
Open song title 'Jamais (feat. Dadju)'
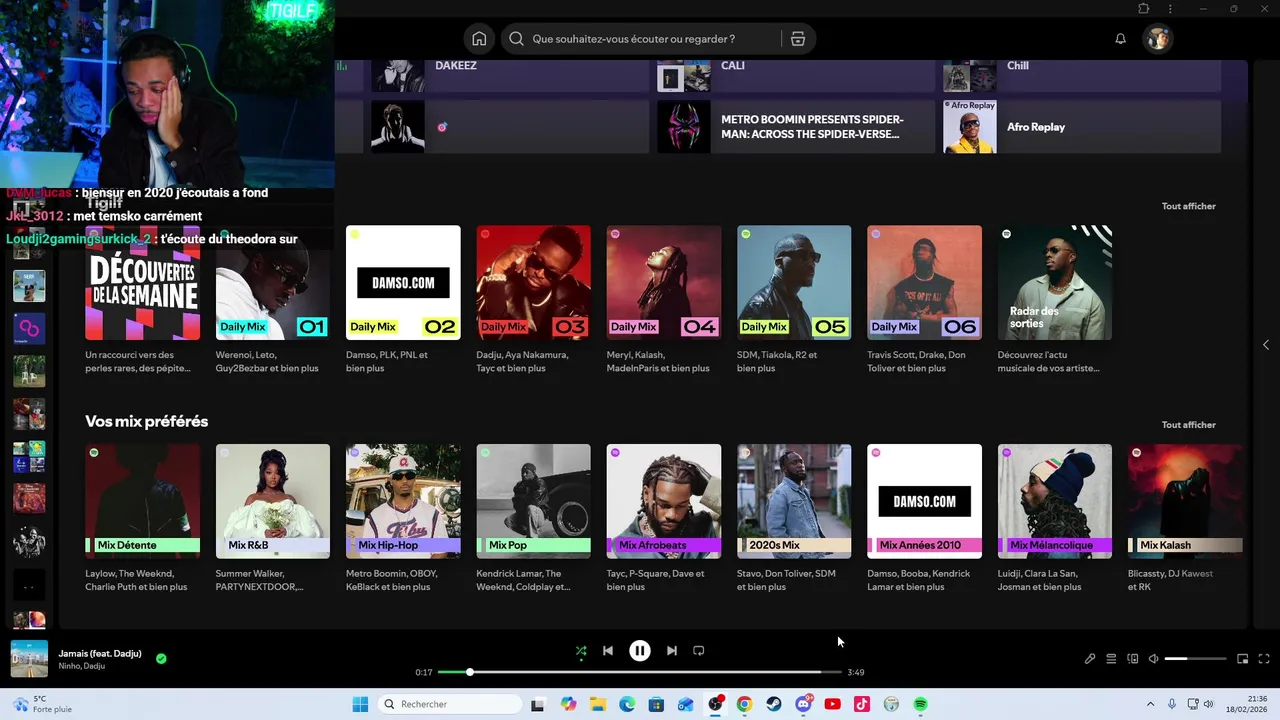100,653
